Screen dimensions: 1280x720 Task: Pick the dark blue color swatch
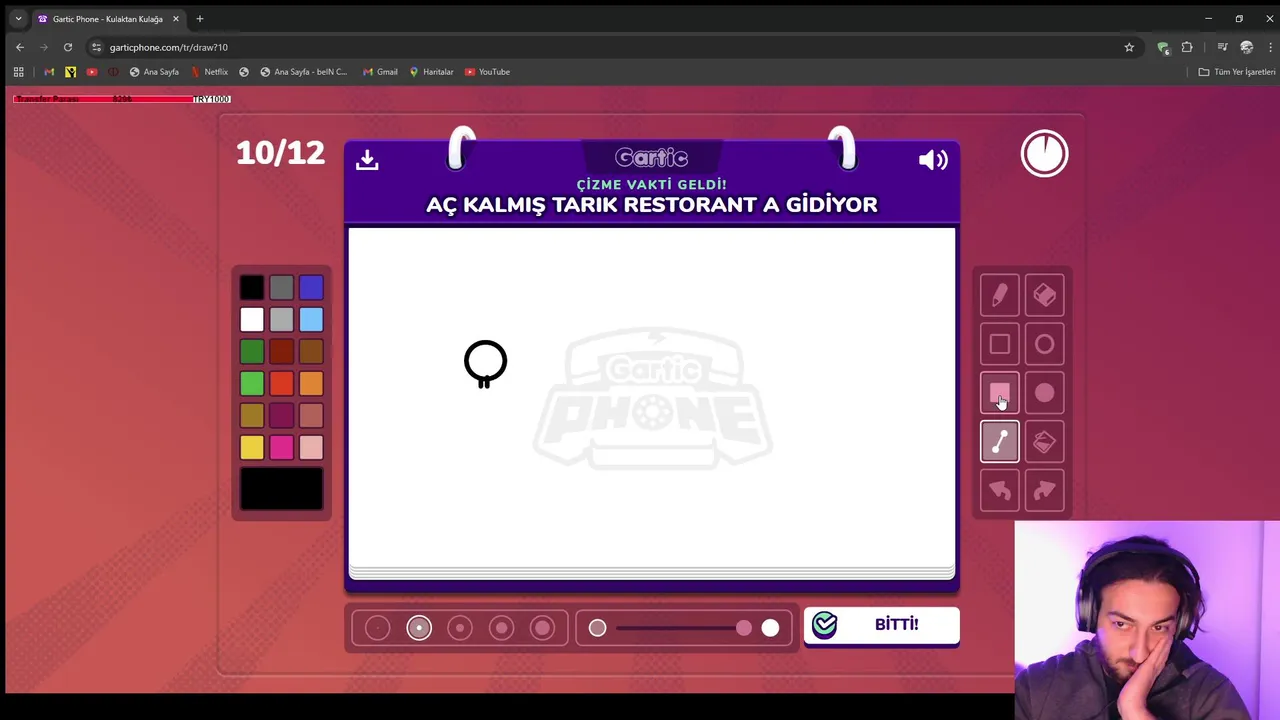click(x=311, y=288)
